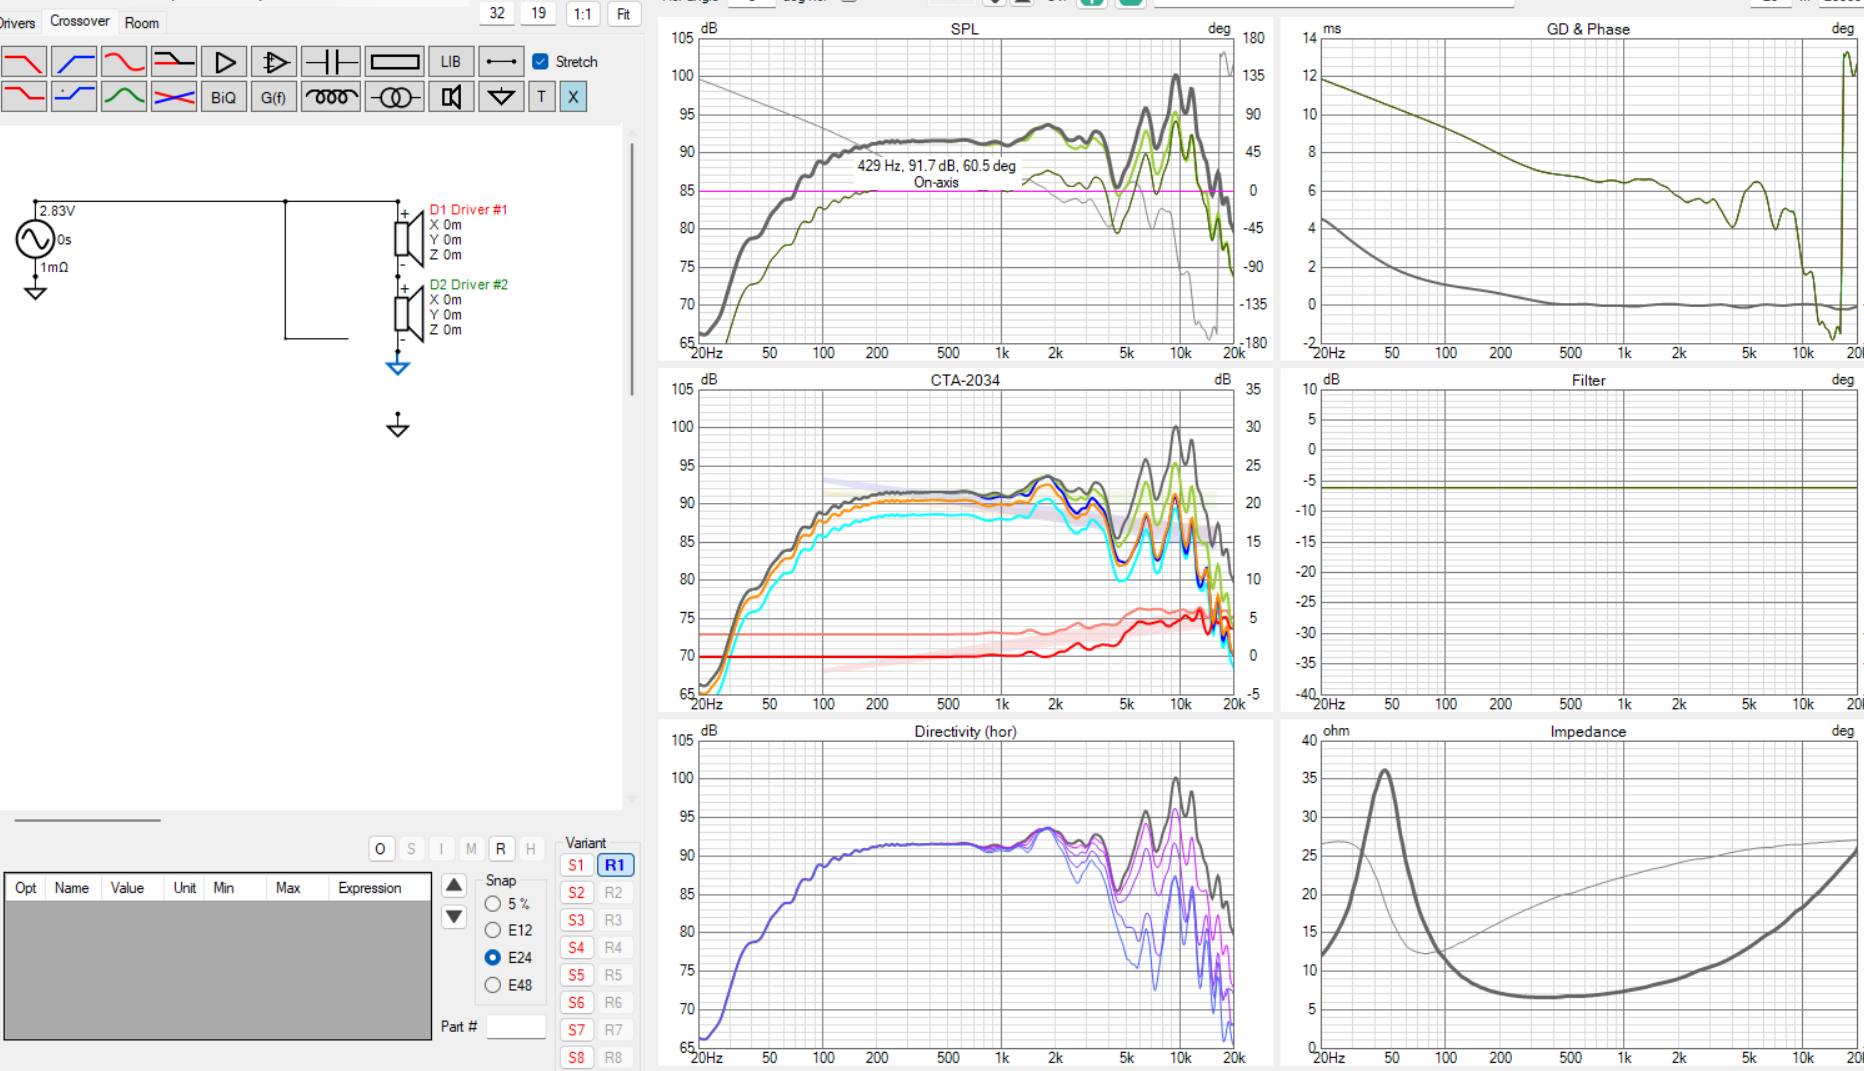This screenshot has width=1864, height=1071.
Task: Select variant R1
Action: (x=615, y=865)
